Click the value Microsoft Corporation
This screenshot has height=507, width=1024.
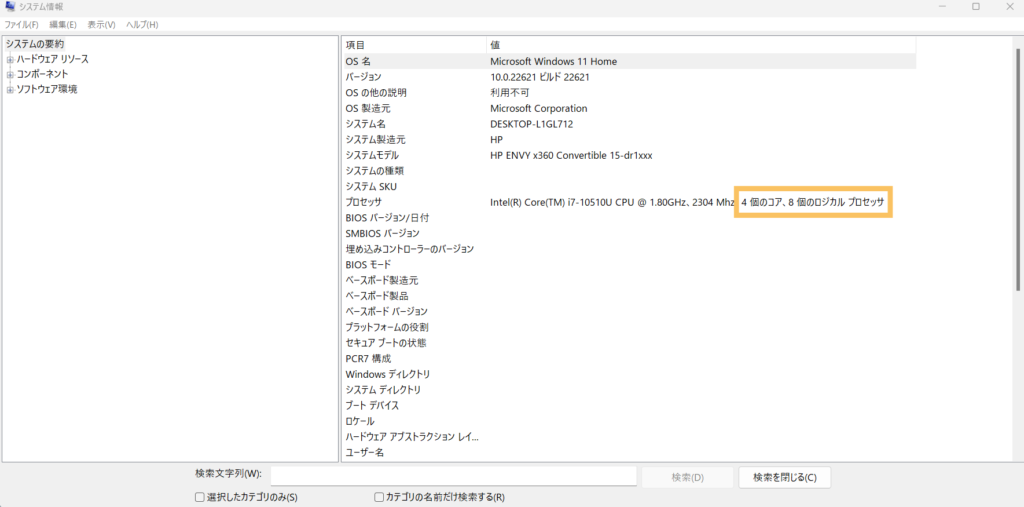(x=539, y=108)
